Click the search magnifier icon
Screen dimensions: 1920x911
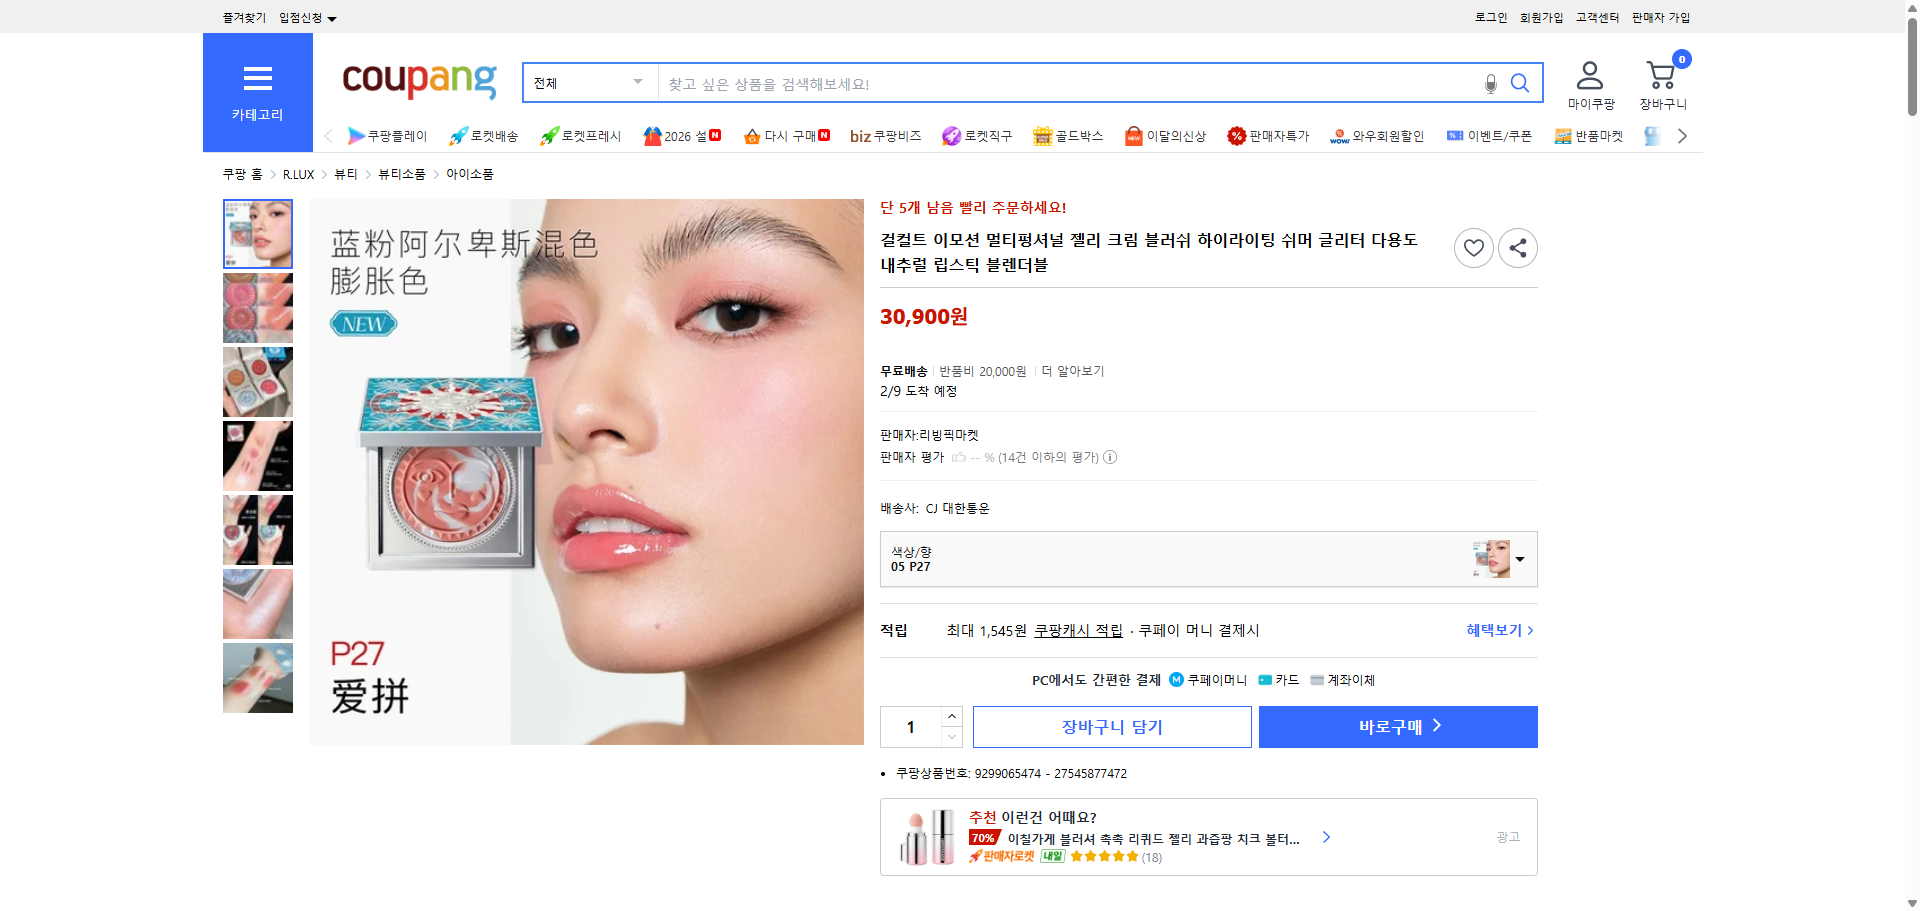[x=1520, y=83]
